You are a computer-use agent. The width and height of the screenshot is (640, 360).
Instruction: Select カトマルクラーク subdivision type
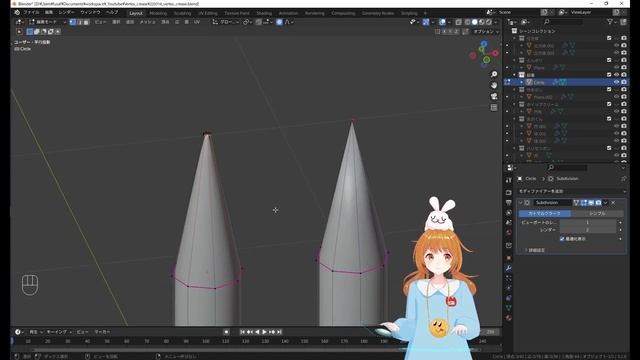tap(545, 213)
